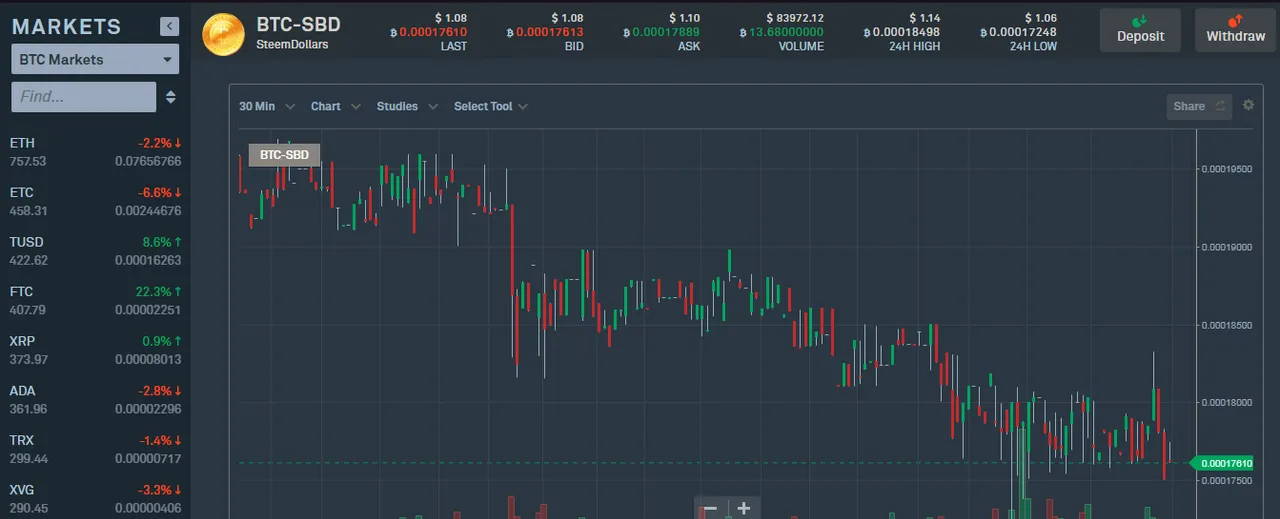Click the BTC-SBD chart label tag
Screen dimensions: 1280x519
(284, 155)
